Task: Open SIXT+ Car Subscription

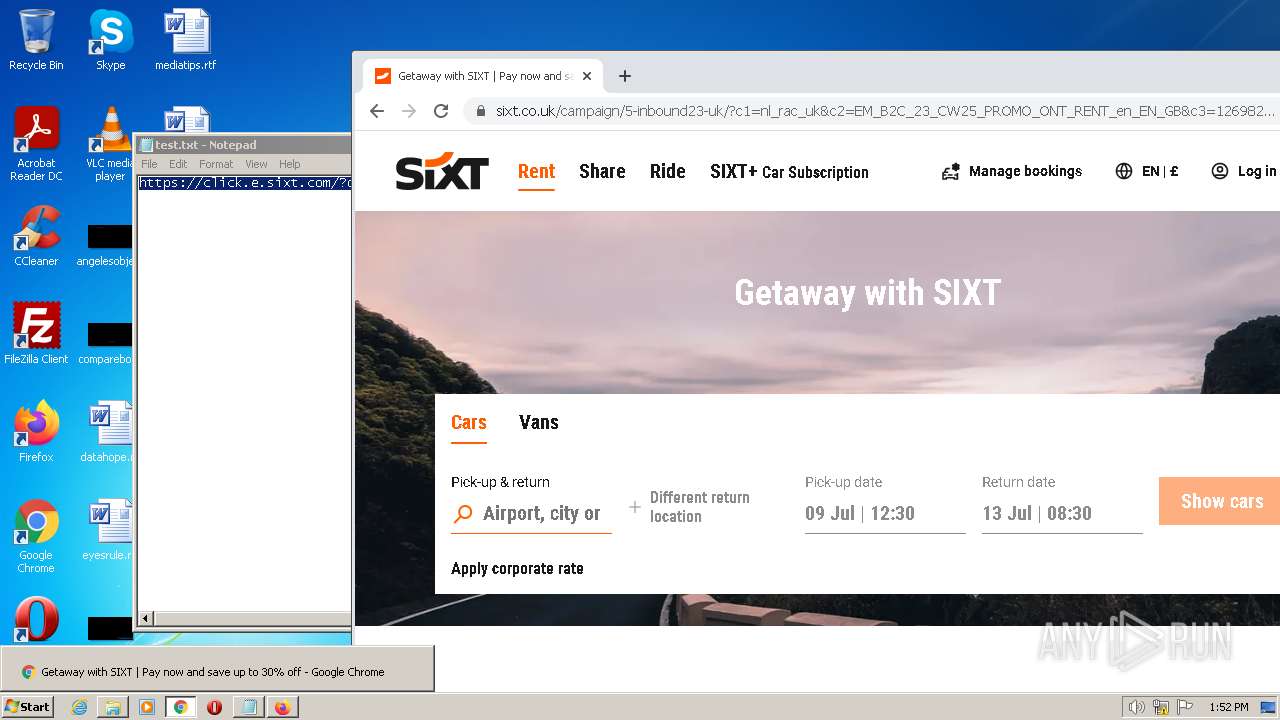Action: click(789, 171)
